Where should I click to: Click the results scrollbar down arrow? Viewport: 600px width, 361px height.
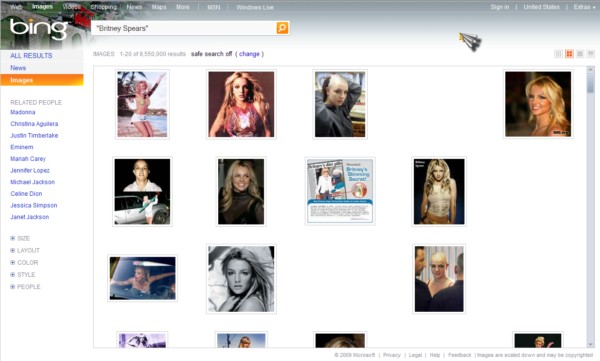590,344
